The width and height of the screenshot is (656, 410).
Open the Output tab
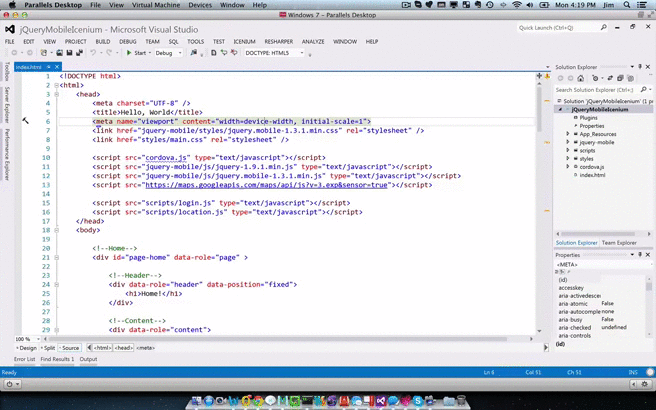[88, 359]
